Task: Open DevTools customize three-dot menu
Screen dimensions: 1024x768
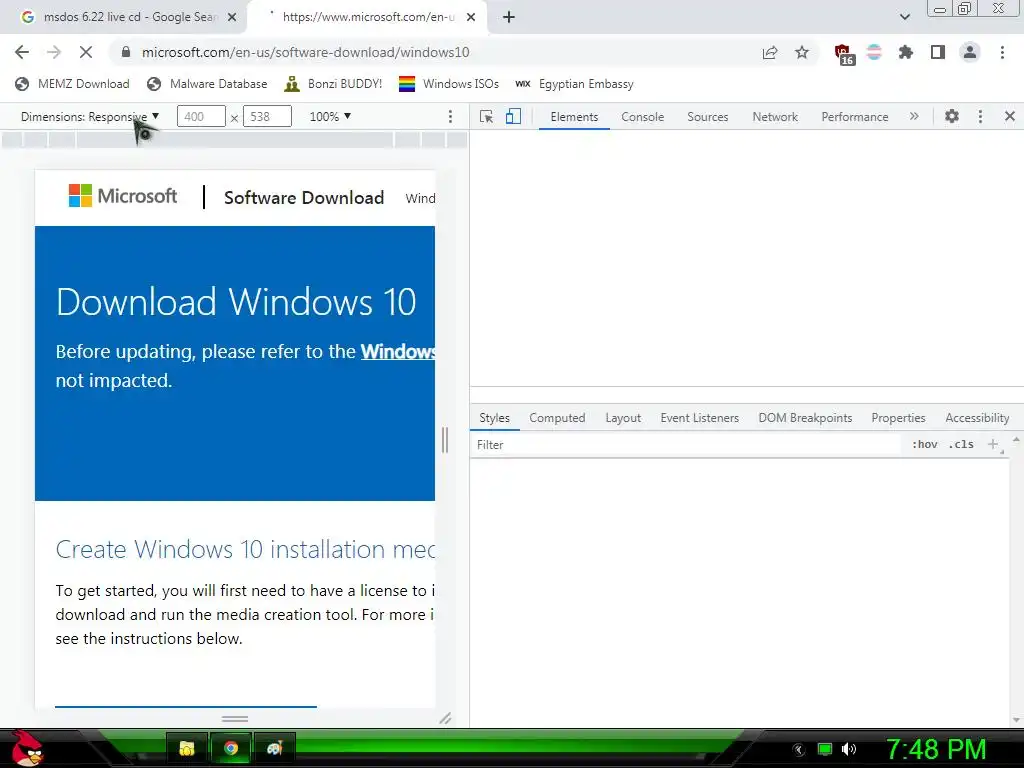Action: (x=980, y=116)
